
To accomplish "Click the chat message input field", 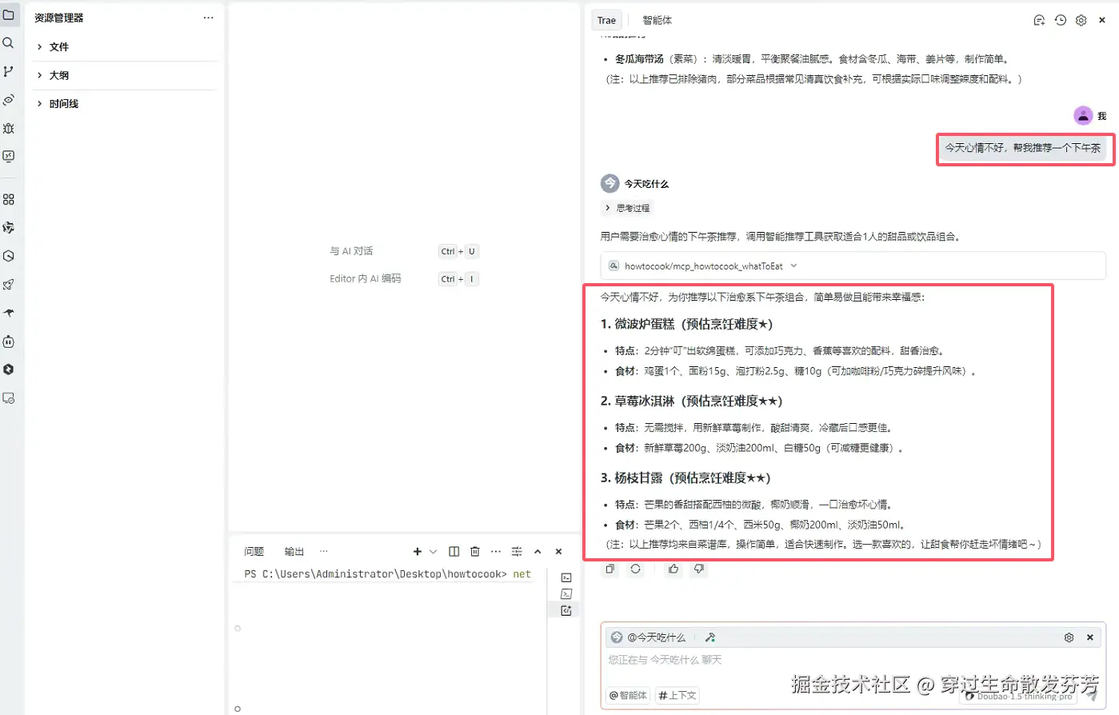I will click(x=853, y=661).
